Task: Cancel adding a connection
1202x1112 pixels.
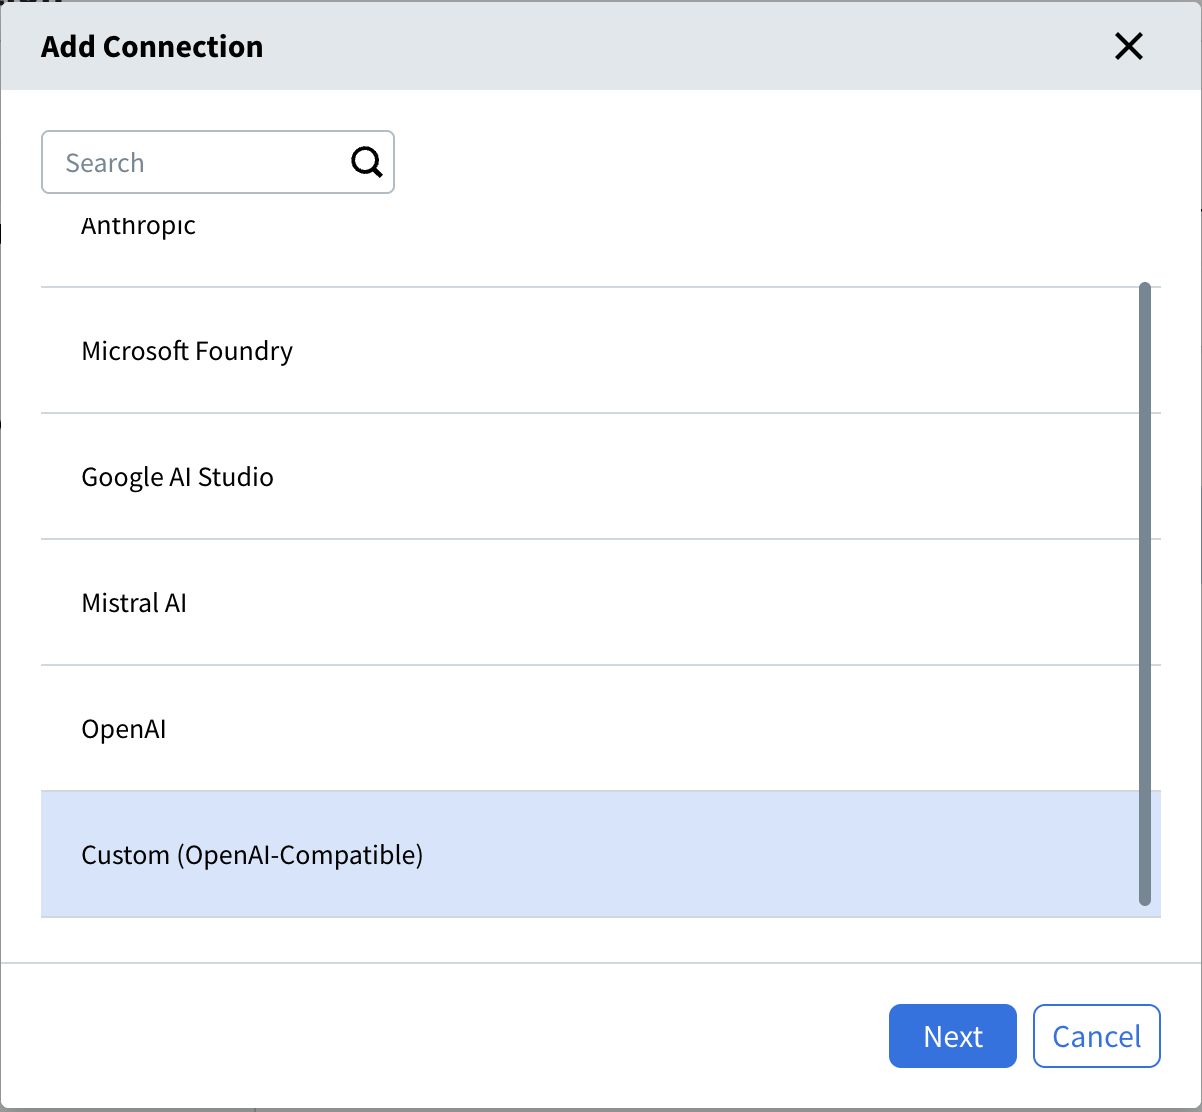Action: [x=1097, y=1036]
